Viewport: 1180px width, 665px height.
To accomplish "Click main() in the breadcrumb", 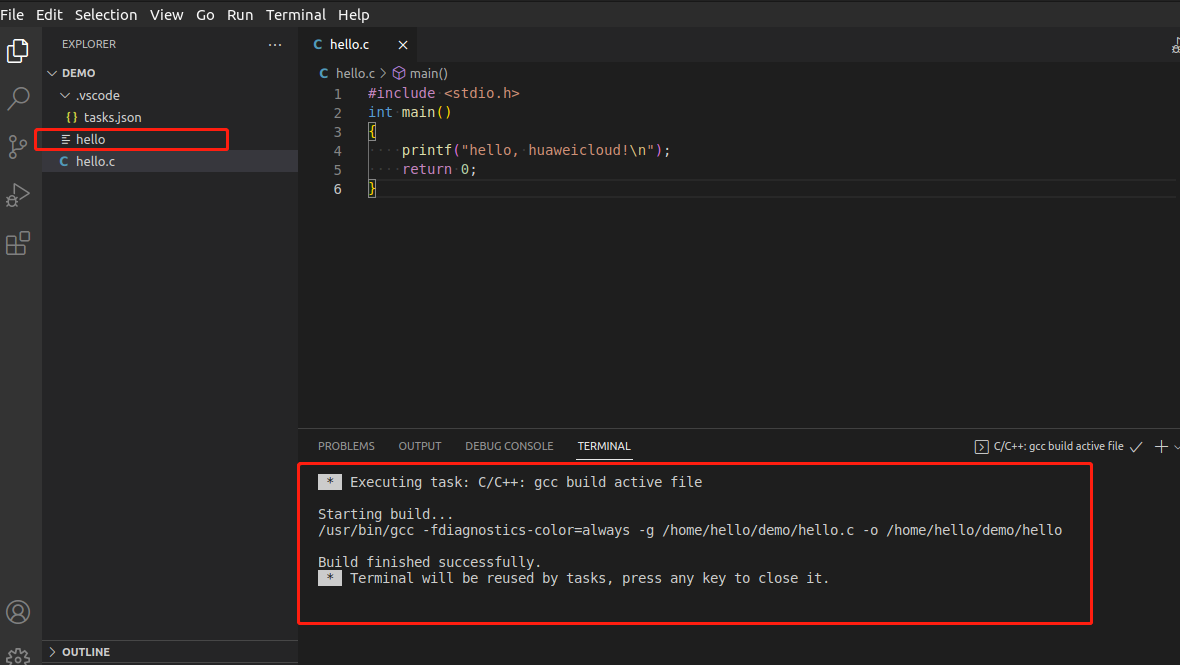I will [x=428, y=73].
